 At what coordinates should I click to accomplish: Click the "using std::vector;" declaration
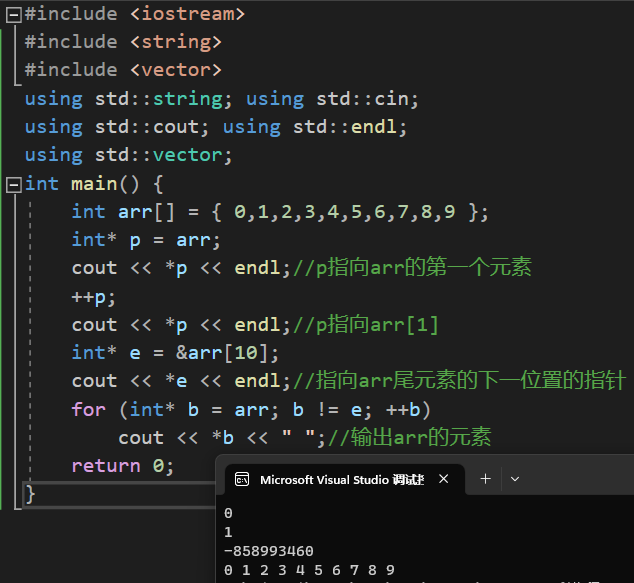[128, 155]
